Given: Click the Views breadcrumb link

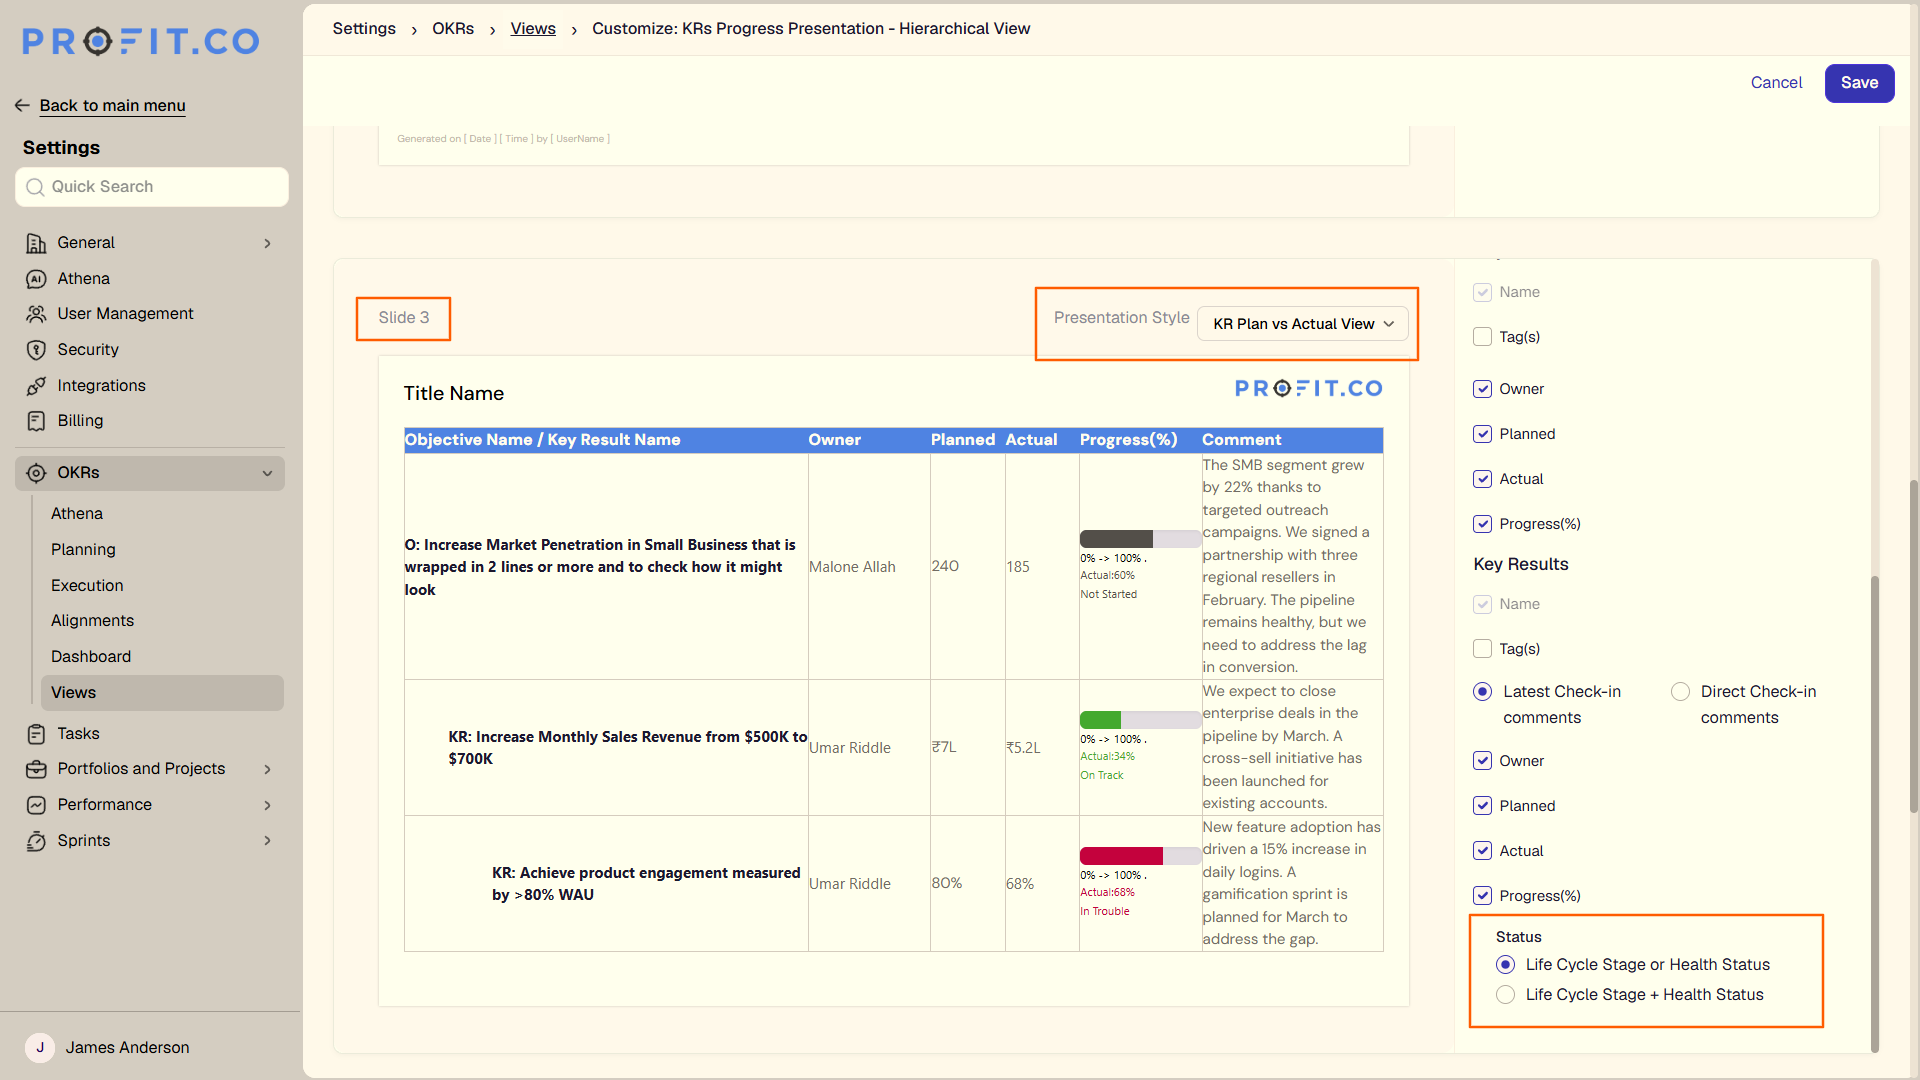Looking at the screenshot, I should (533, 29).
